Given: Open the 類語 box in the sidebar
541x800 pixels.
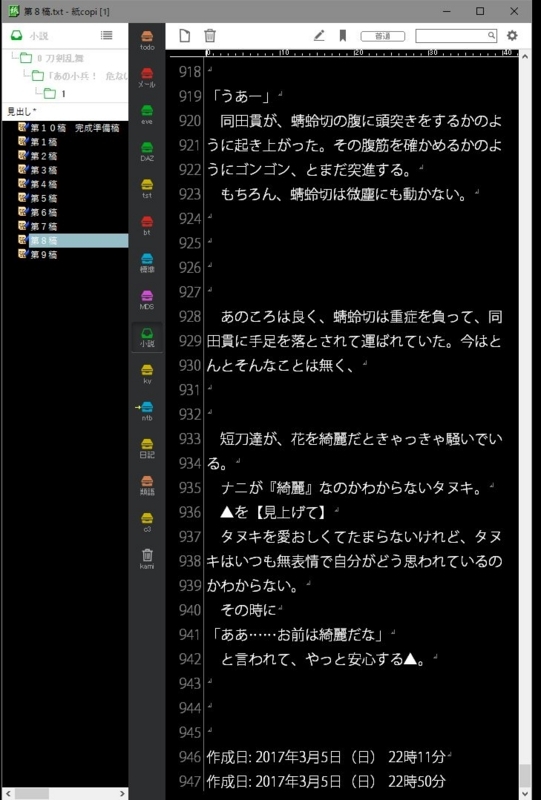Looking at the screenshot, I should pyautogui.click(x=147, y=485).
